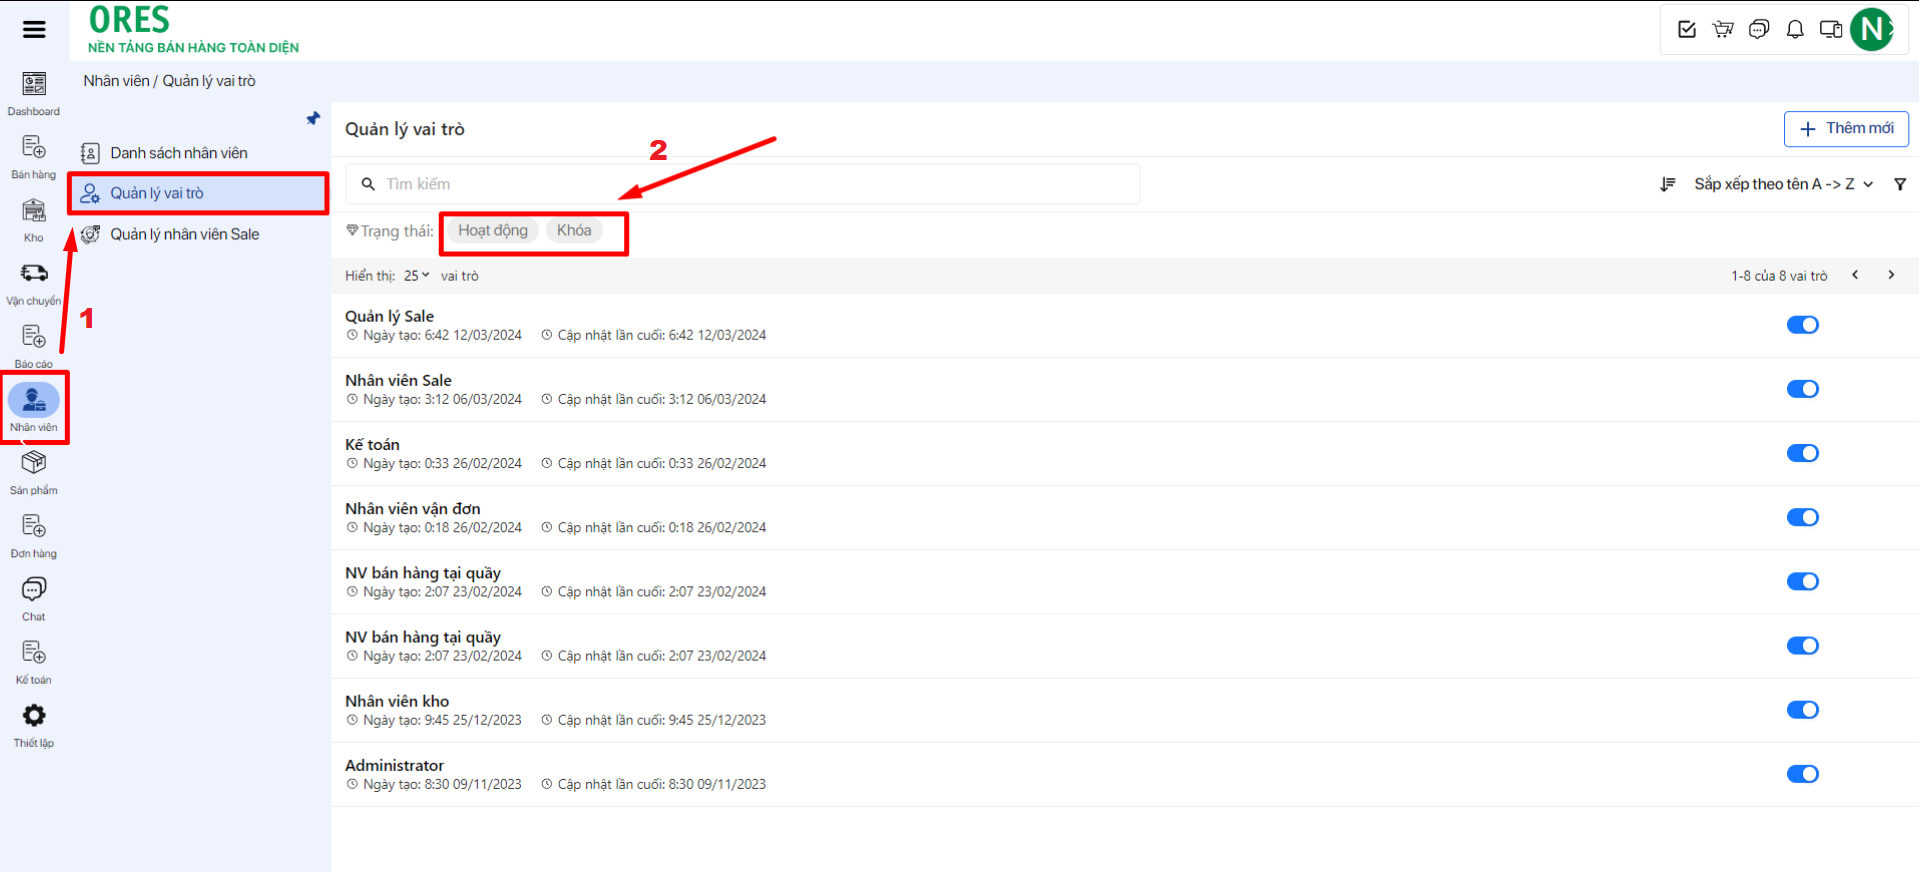Open Thiết lập settings gear icon
This screenshot has width=1919, height=890.
(x=34, y=716)
